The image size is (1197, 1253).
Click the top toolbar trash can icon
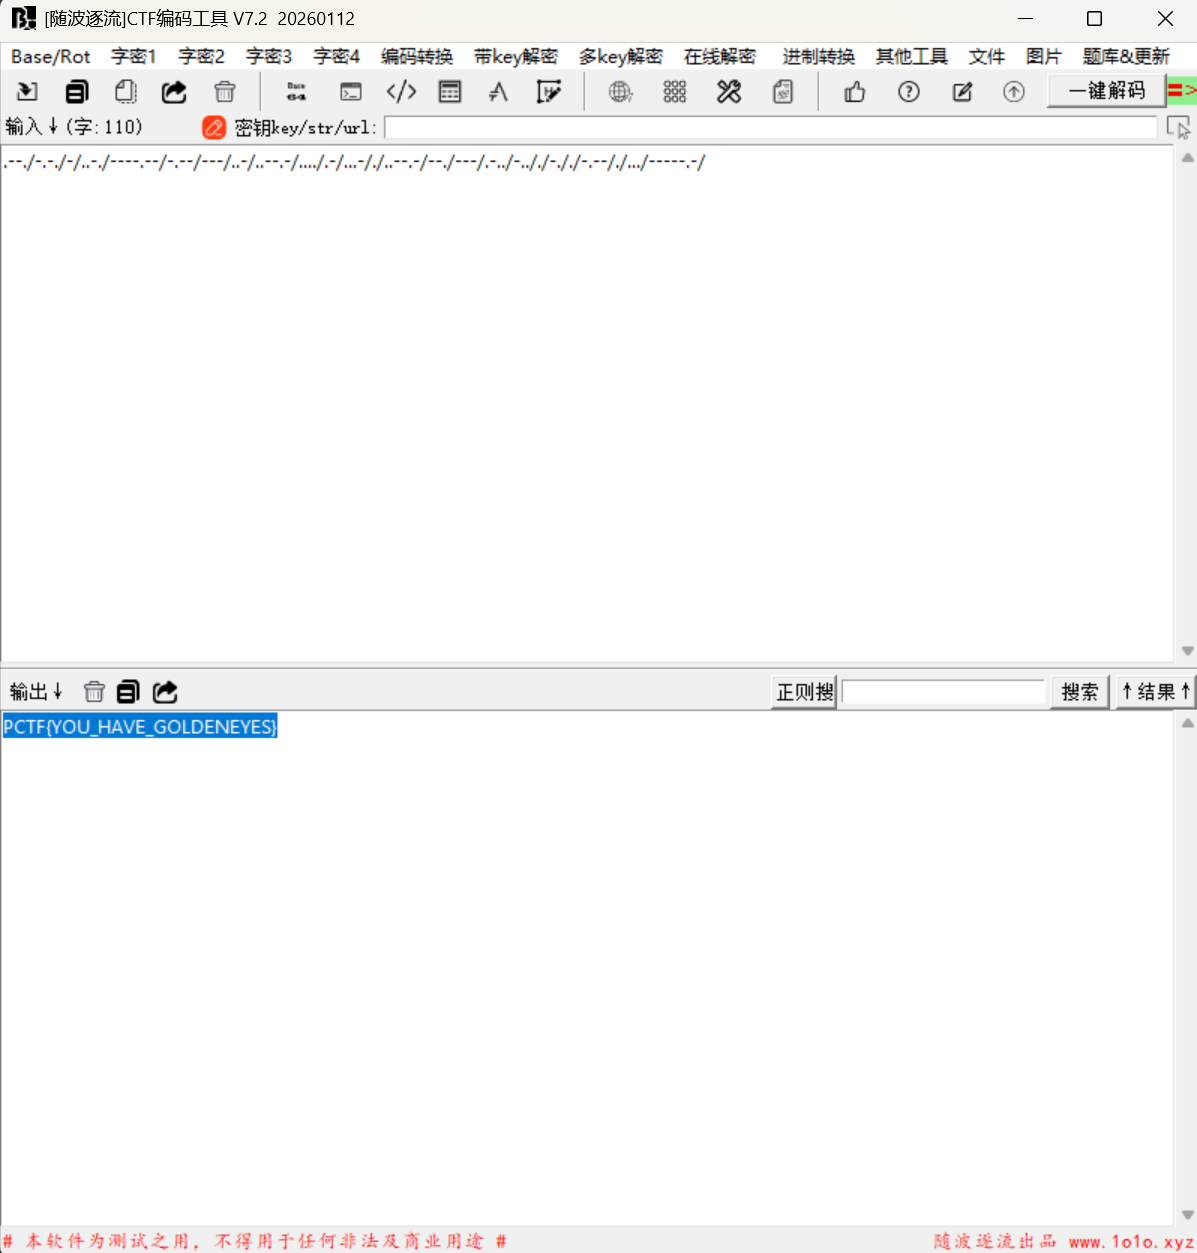(225, 92)
